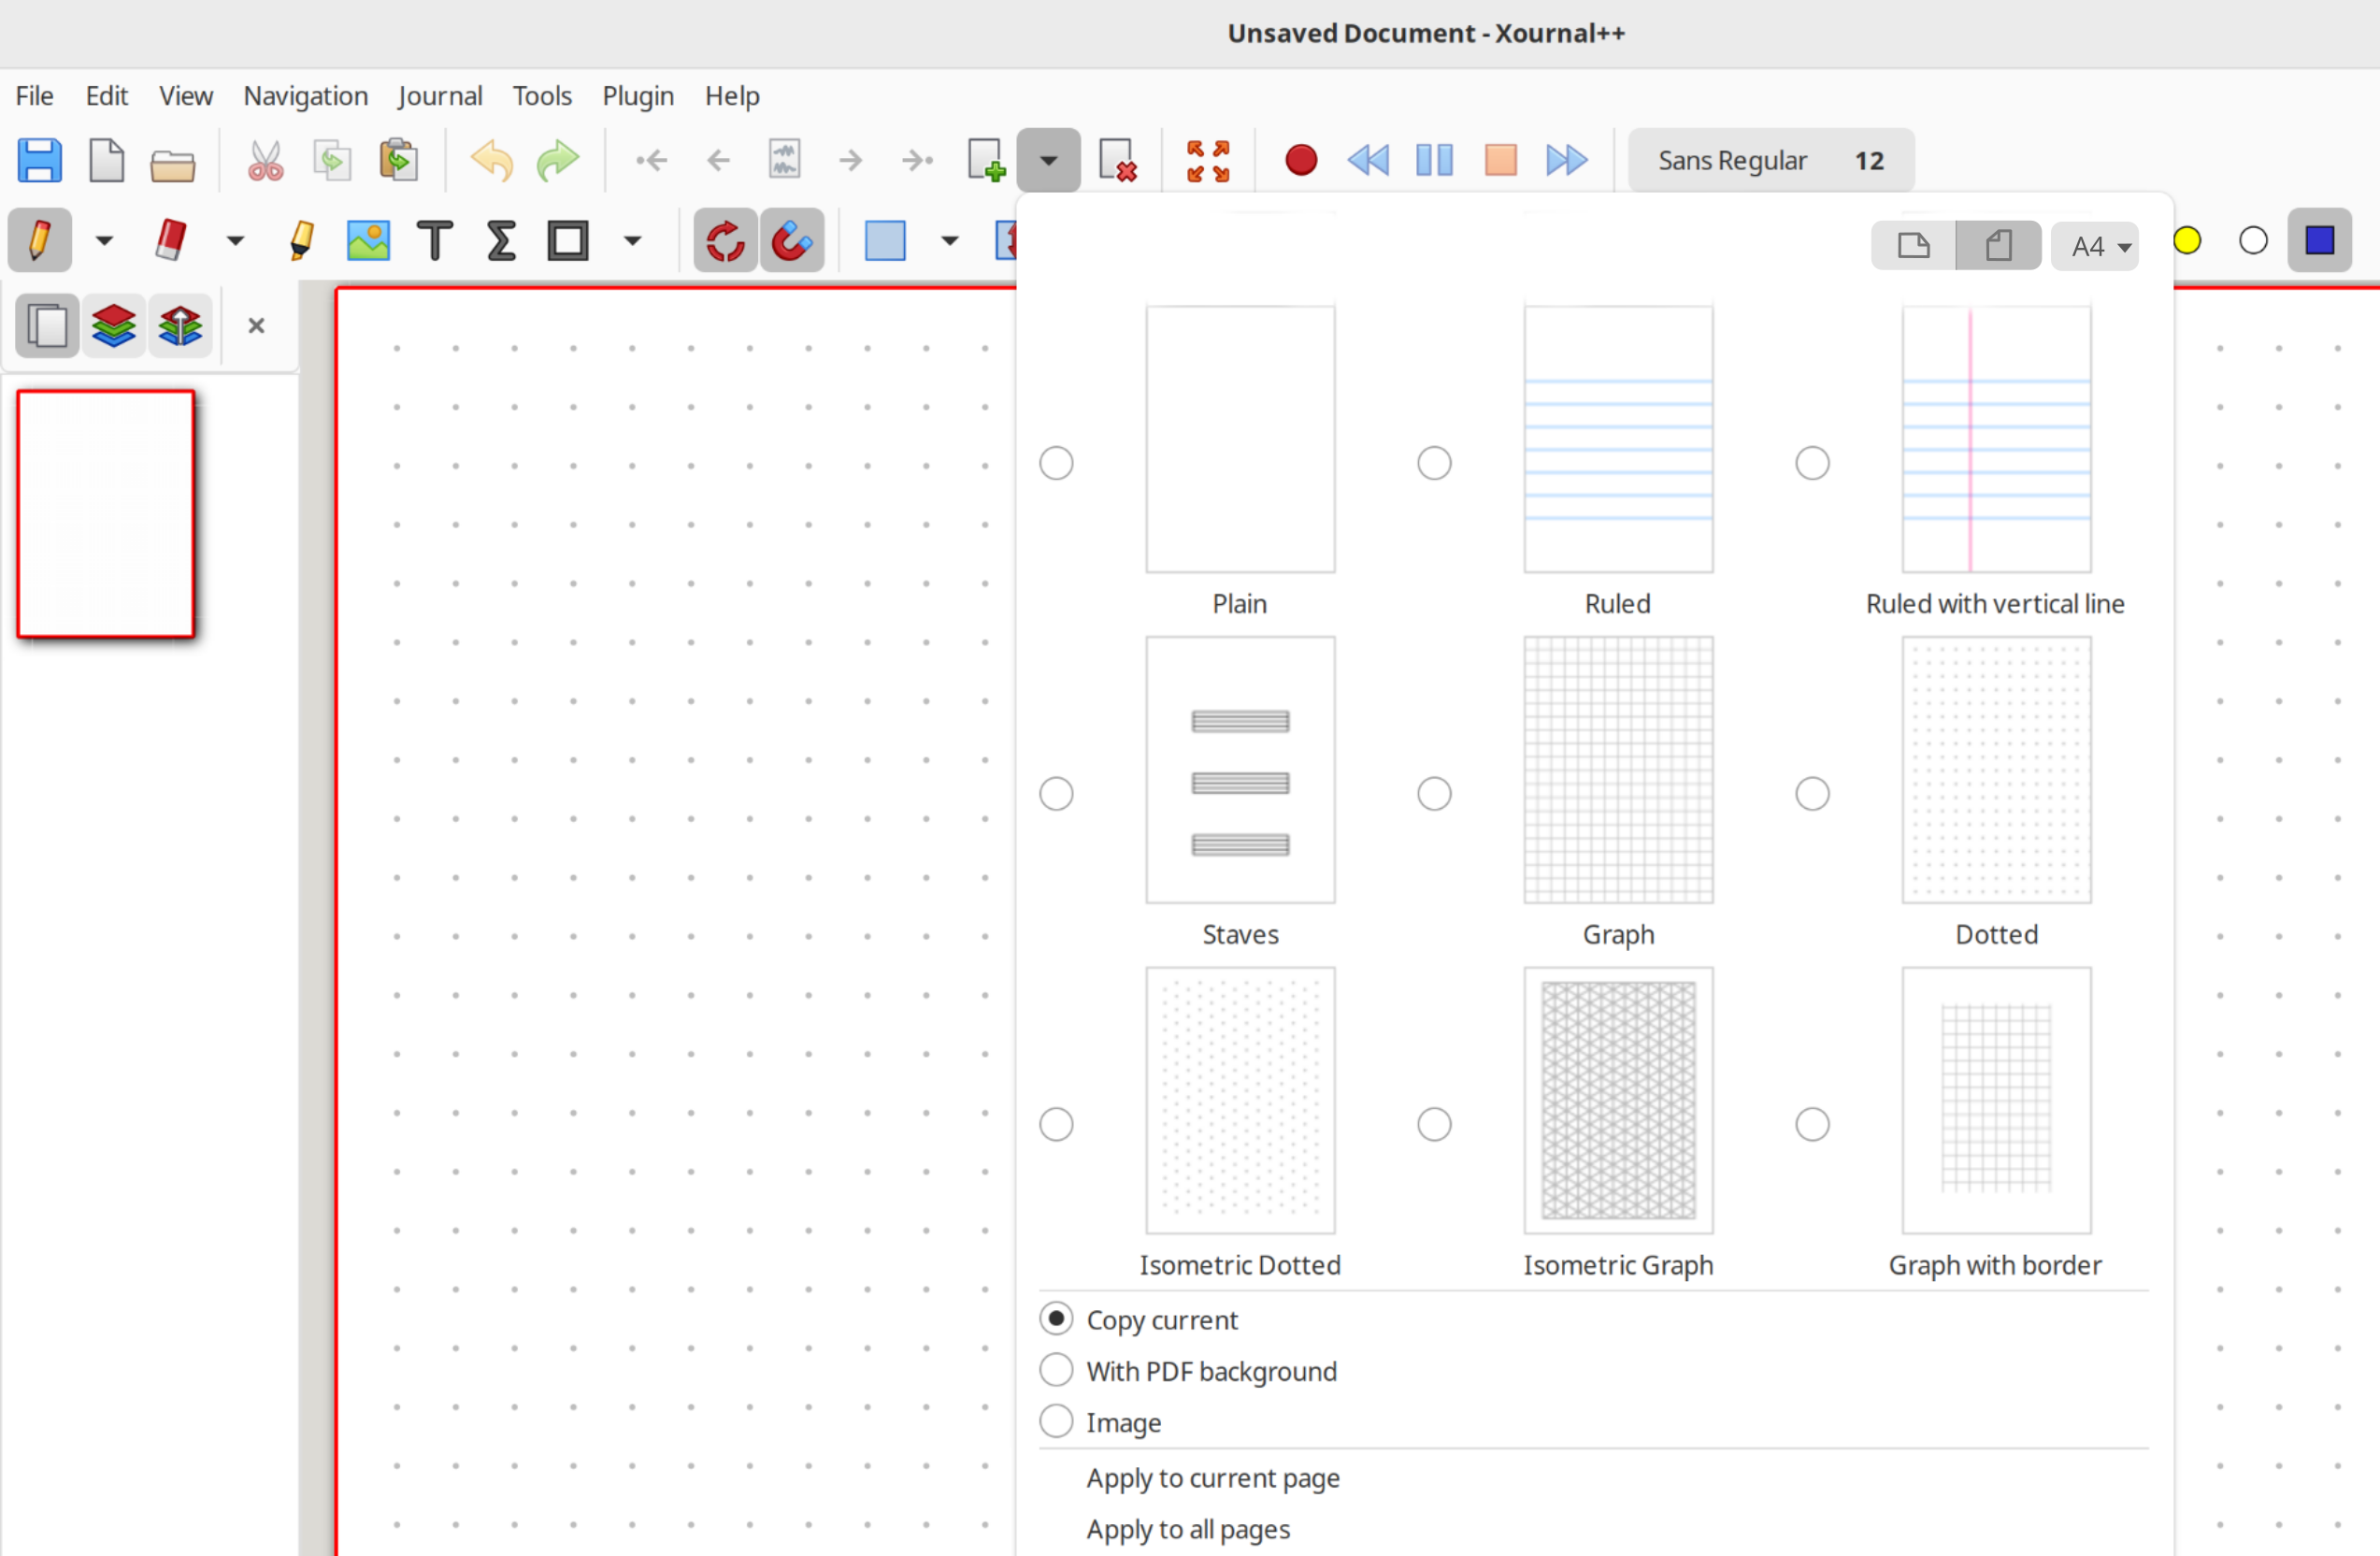
Task: Select the Pen tool
Action: [x=39, y=240]
